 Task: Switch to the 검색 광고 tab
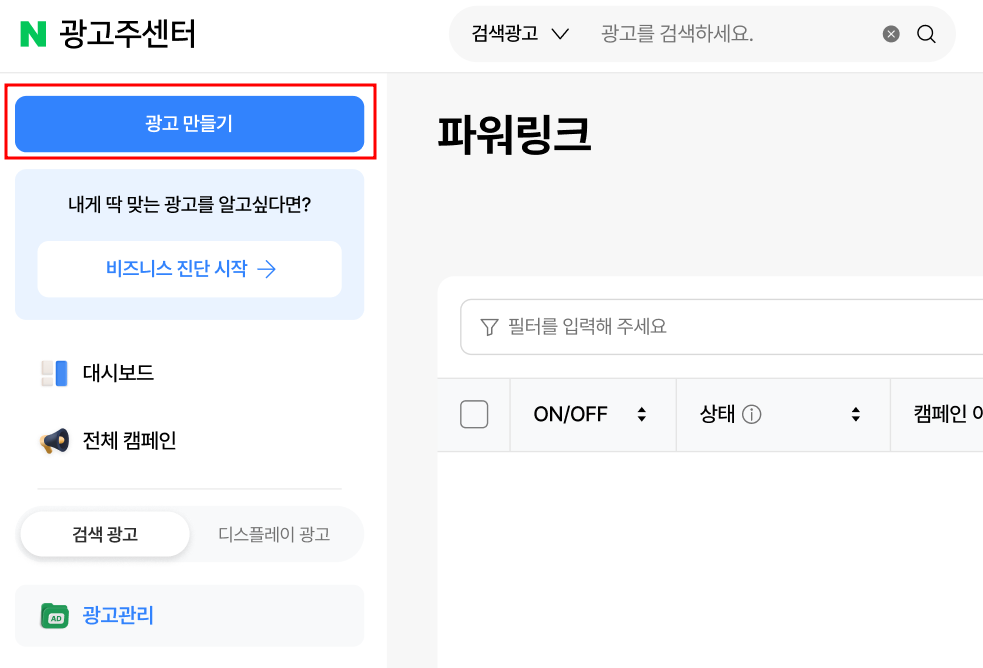(105, 534)
